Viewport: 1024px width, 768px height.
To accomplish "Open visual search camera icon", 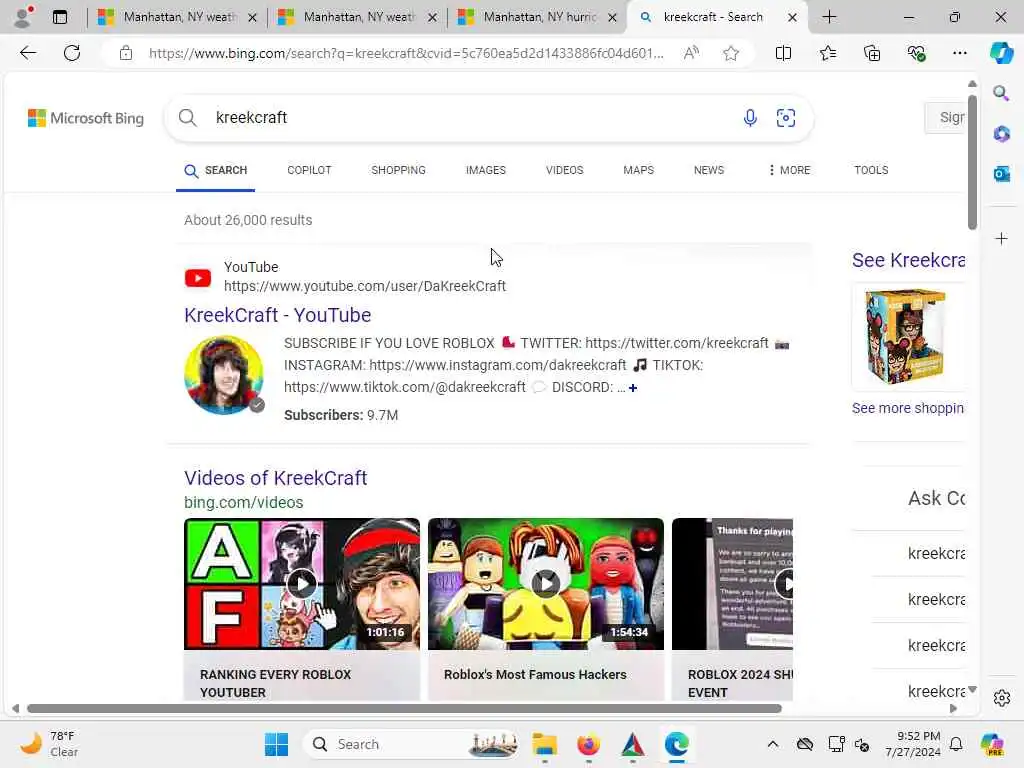I will (x=786, y=118).
